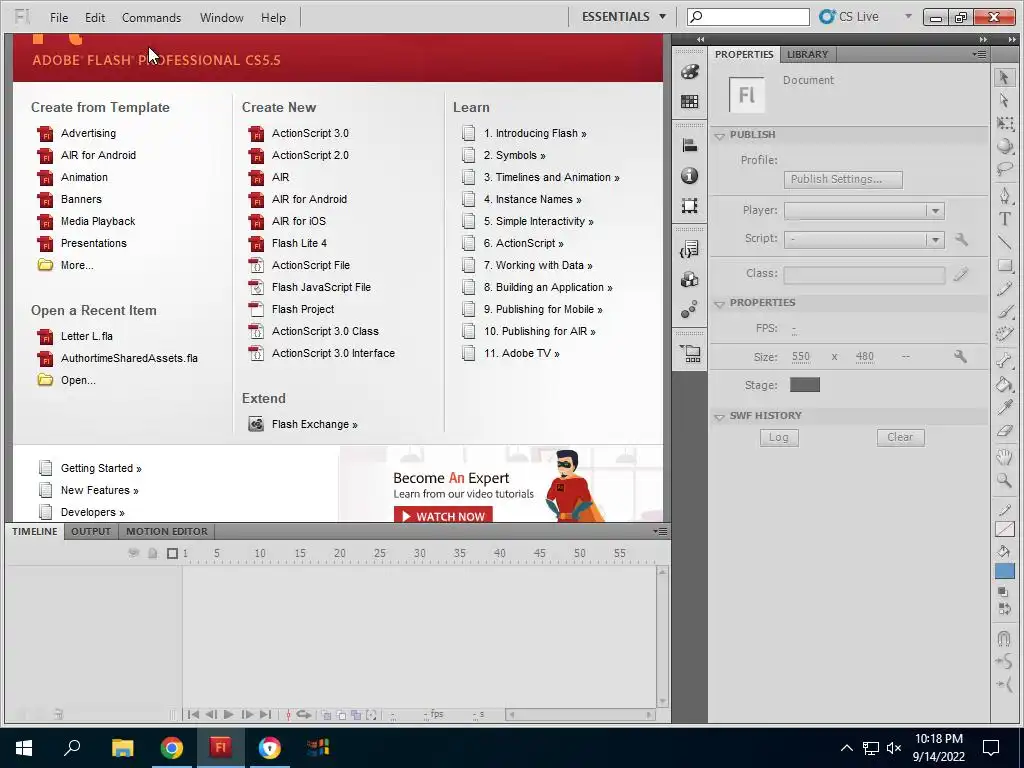Collapse the PUBLISH section
1024x768 pixels.
(x=720, y=135)
